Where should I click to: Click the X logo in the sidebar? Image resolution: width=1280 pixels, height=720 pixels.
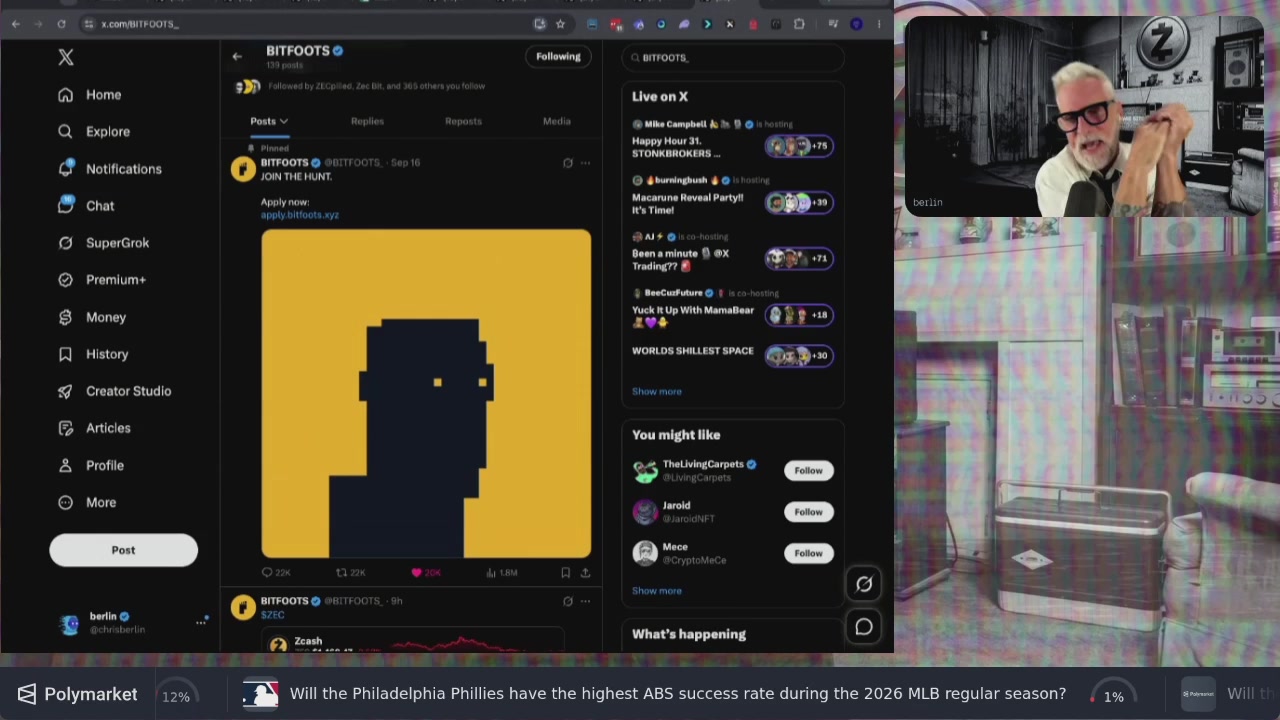(66, 58)
